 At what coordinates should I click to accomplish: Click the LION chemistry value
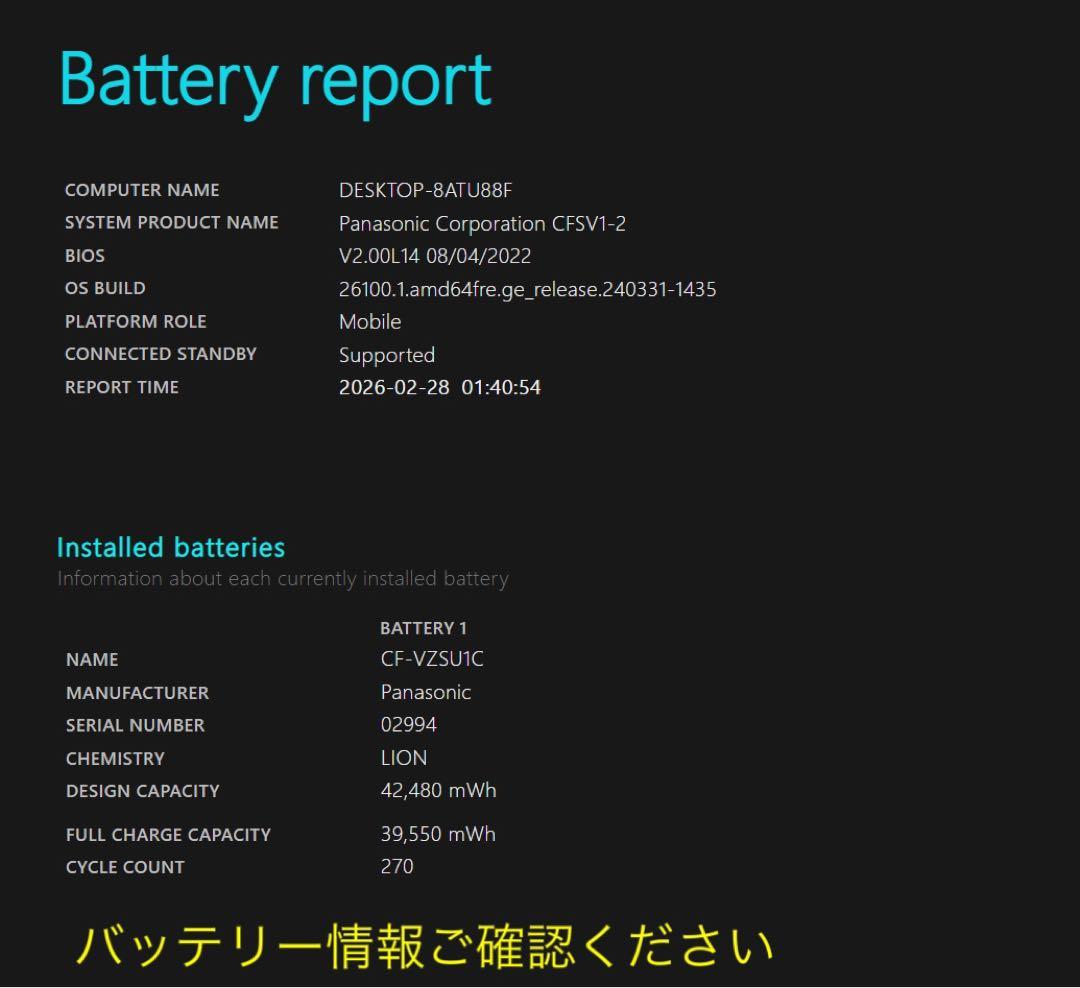[404, 757]
